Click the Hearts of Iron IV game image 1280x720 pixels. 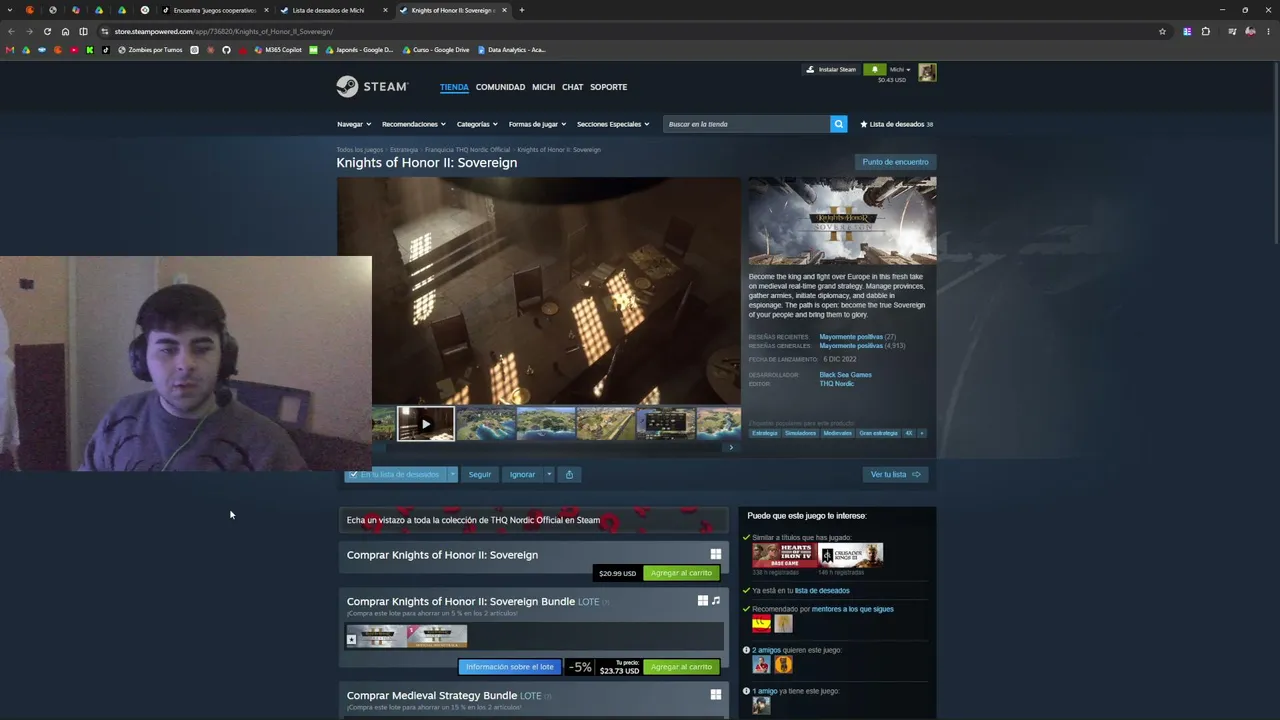click(x=783, y=555)
